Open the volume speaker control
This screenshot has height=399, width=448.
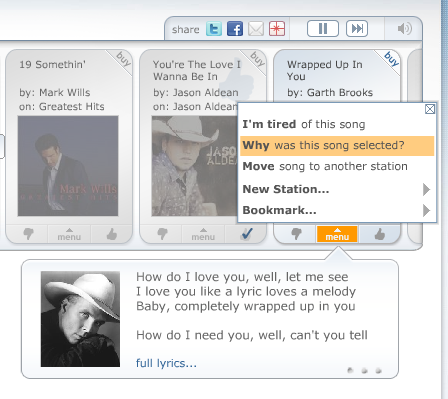point(405,29)
